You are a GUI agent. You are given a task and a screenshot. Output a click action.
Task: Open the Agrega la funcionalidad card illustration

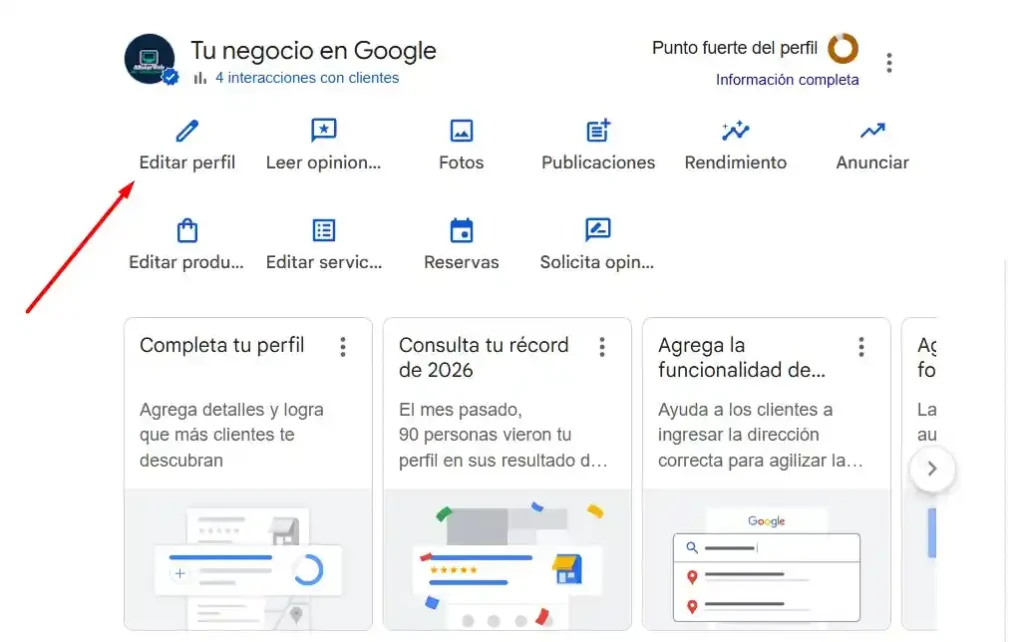[767, 560]
